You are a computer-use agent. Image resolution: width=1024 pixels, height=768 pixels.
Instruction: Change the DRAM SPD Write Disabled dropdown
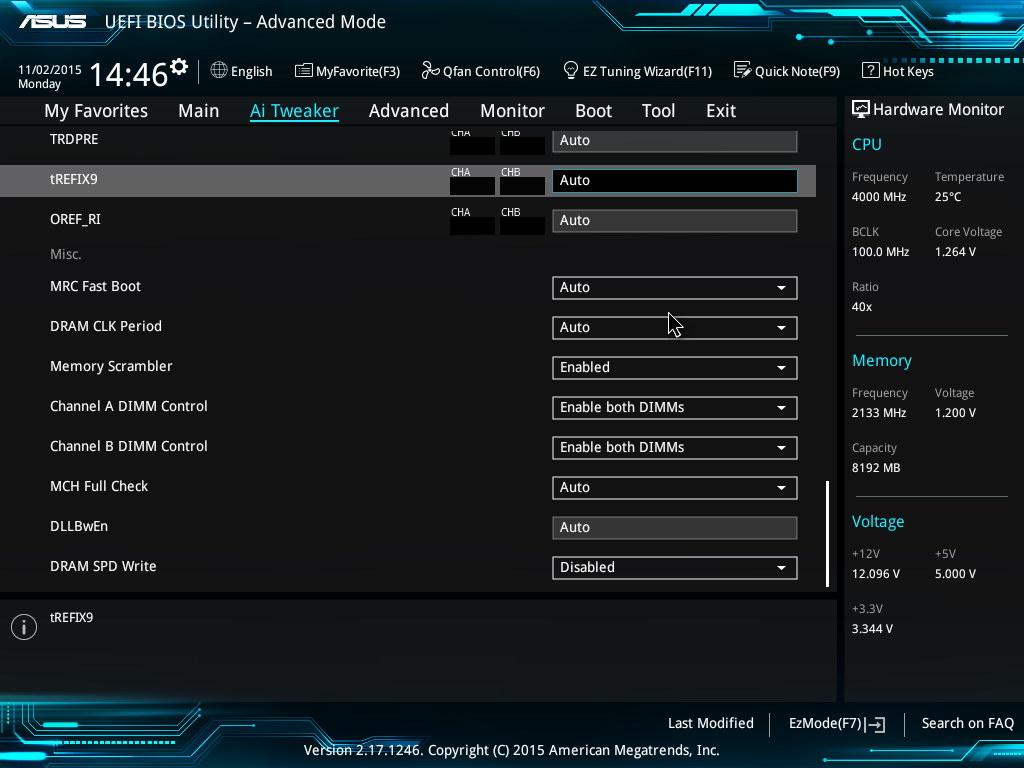pos(674,568)
